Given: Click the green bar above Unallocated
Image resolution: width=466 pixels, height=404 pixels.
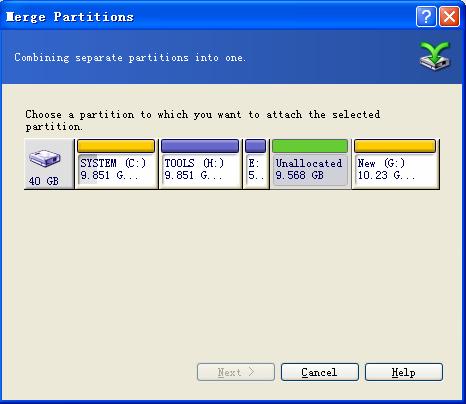Looking at the screenshot, I should (x=310, y=146).
